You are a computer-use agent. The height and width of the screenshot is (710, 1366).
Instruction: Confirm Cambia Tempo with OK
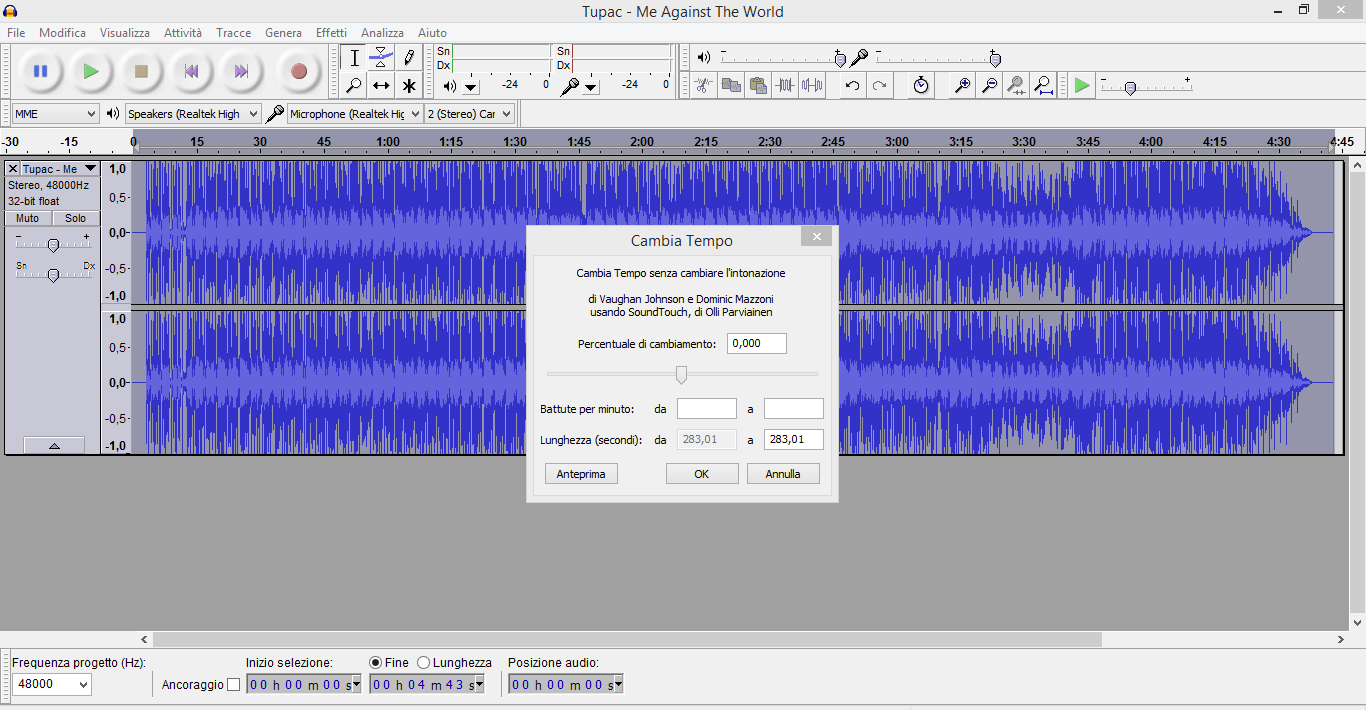pos(702,474)
